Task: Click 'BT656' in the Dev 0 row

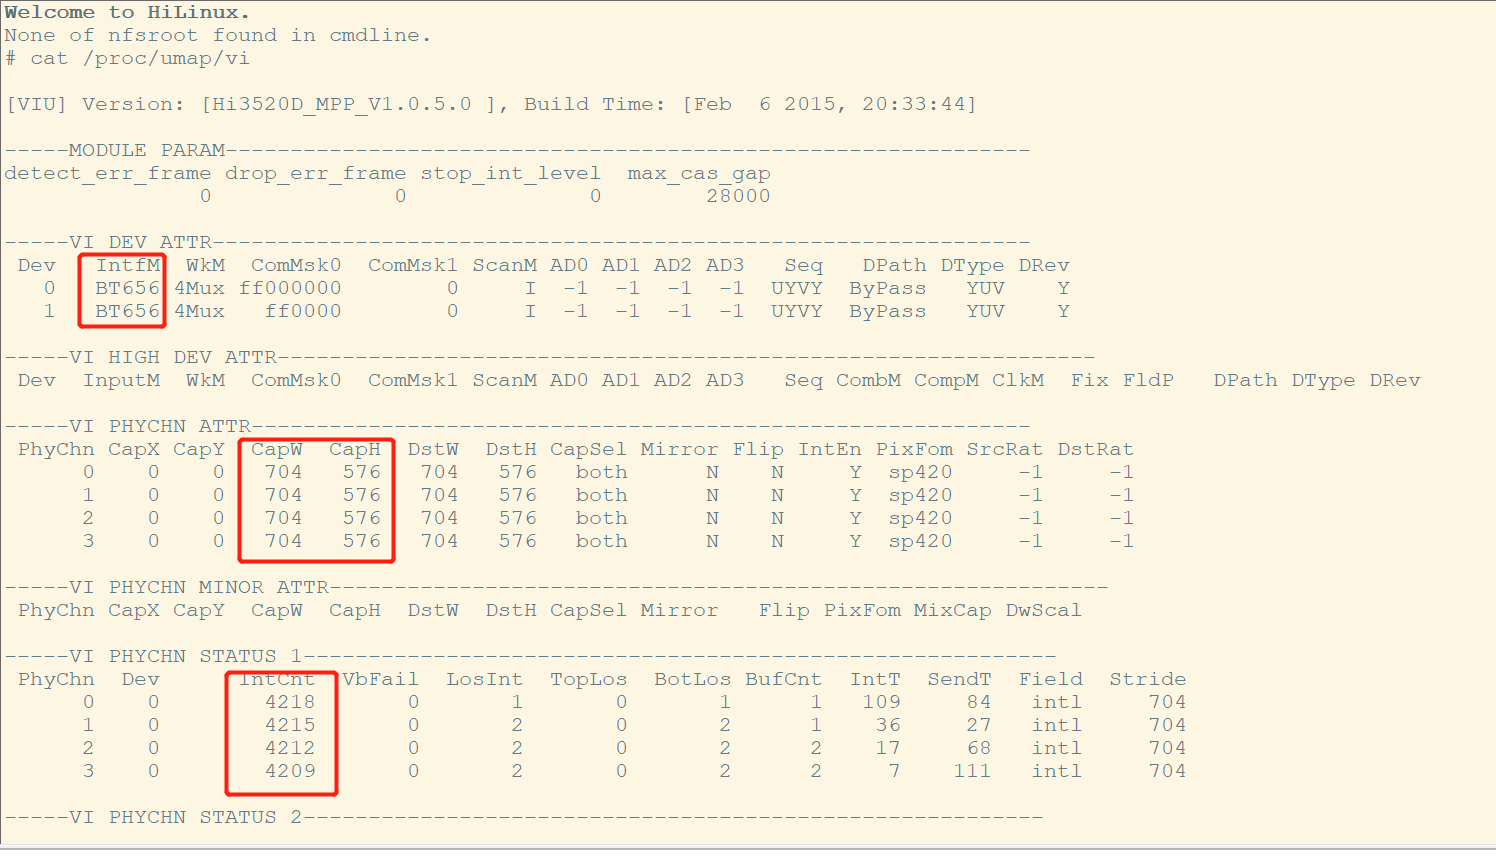Action: (128, 288)
